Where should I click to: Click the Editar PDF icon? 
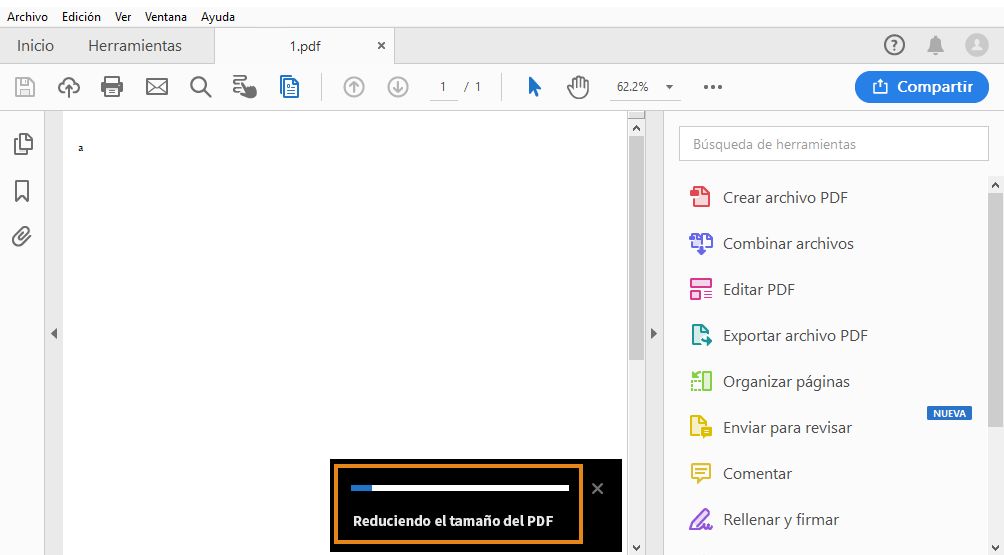(700, 289)
